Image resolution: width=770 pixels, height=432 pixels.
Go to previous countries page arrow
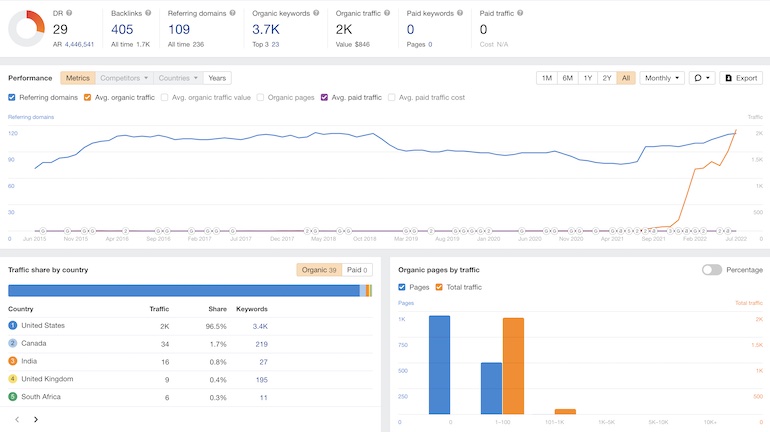17,419
